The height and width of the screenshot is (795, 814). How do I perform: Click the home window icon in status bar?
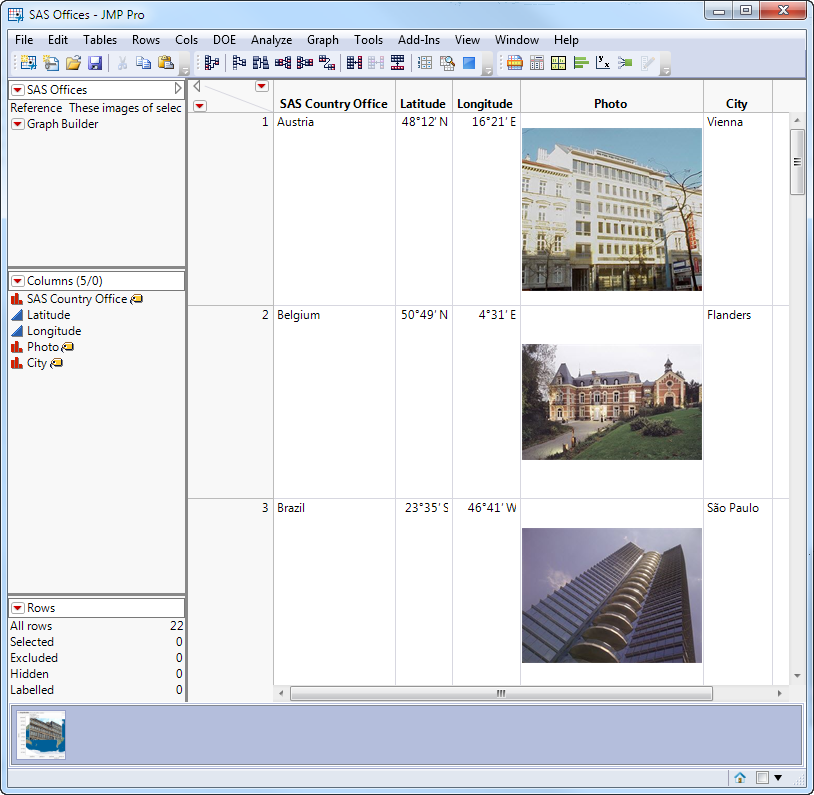click(x=740, y=777)
